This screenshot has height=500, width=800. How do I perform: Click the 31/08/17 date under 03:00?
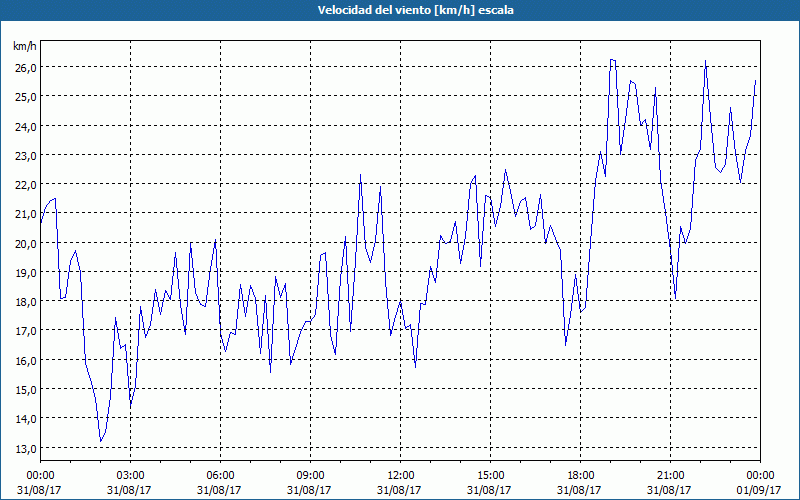pyautogui.click(x=130, y=490)
